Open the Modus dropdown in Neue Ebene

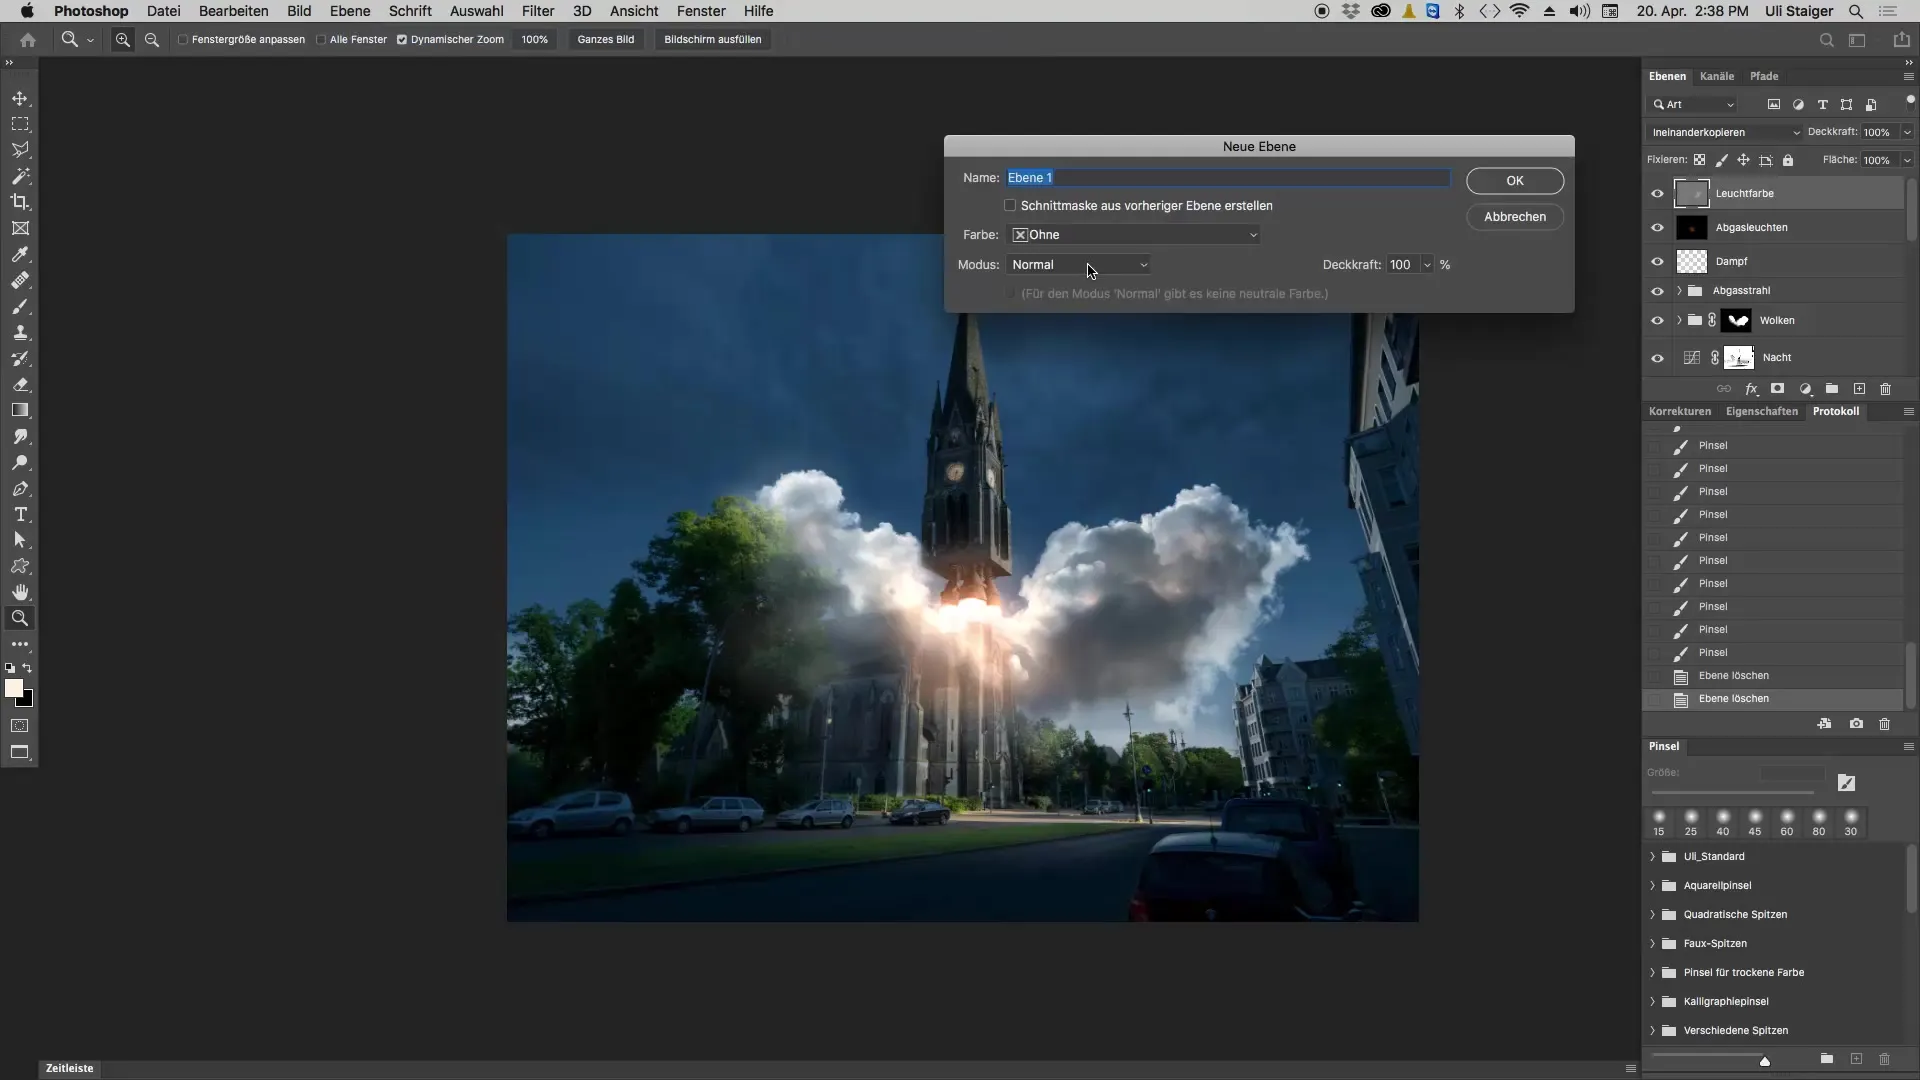[x=1079, y=265]
